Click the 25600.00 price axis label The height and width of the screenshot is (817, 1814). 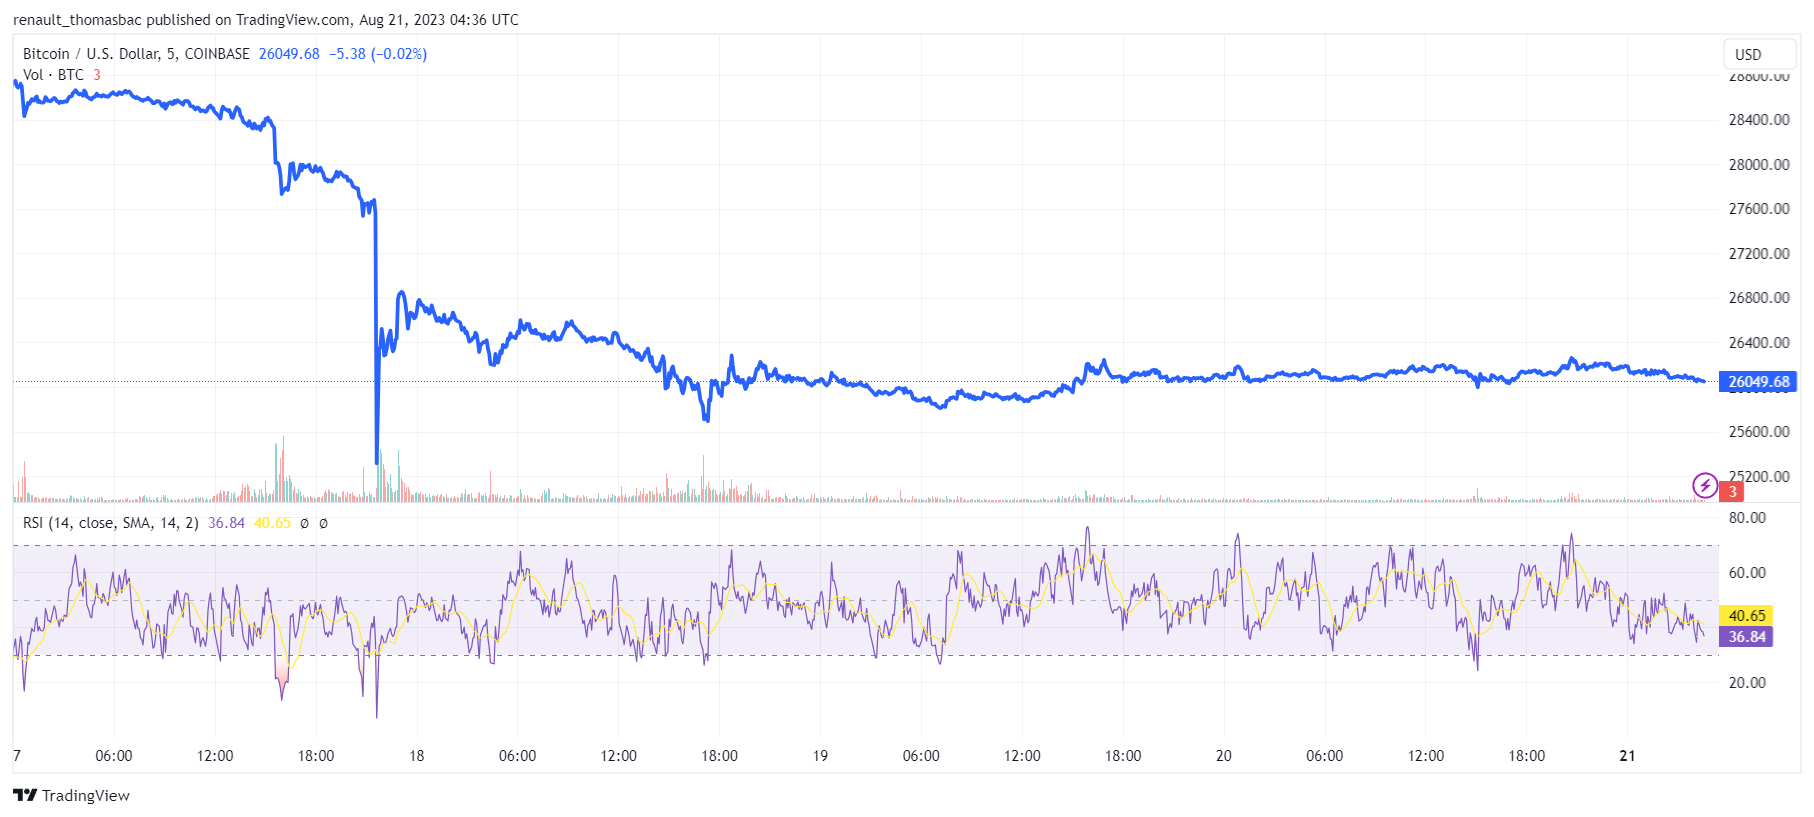tap(1759, 432)
